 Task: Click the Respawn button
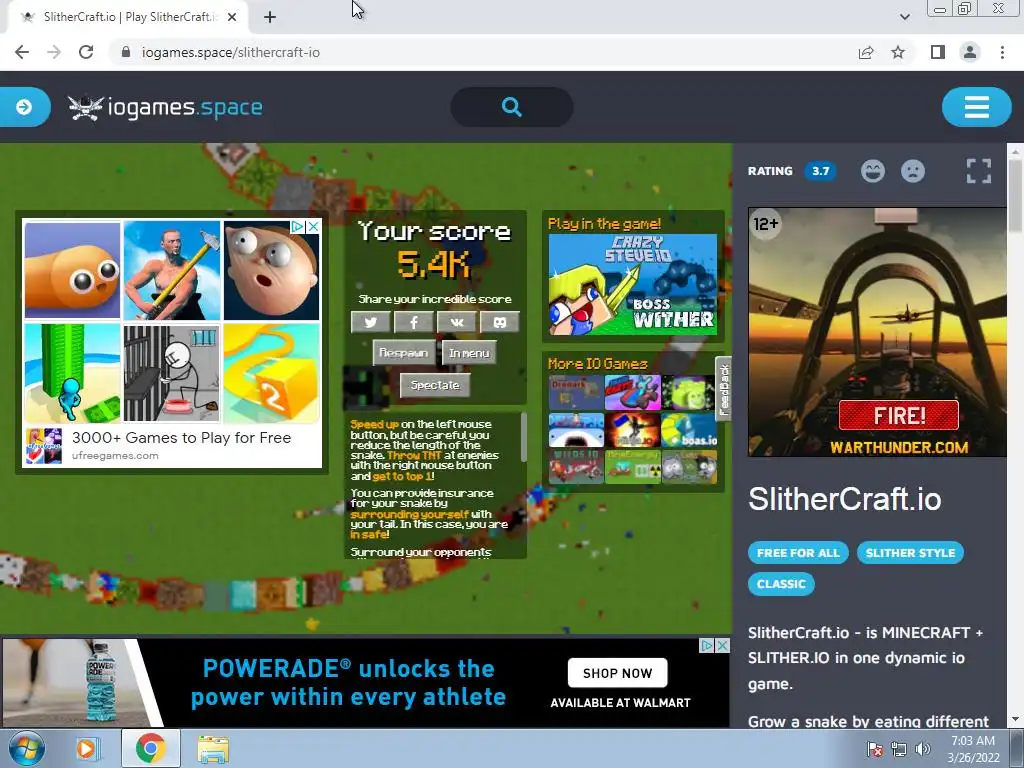[404, 353]
